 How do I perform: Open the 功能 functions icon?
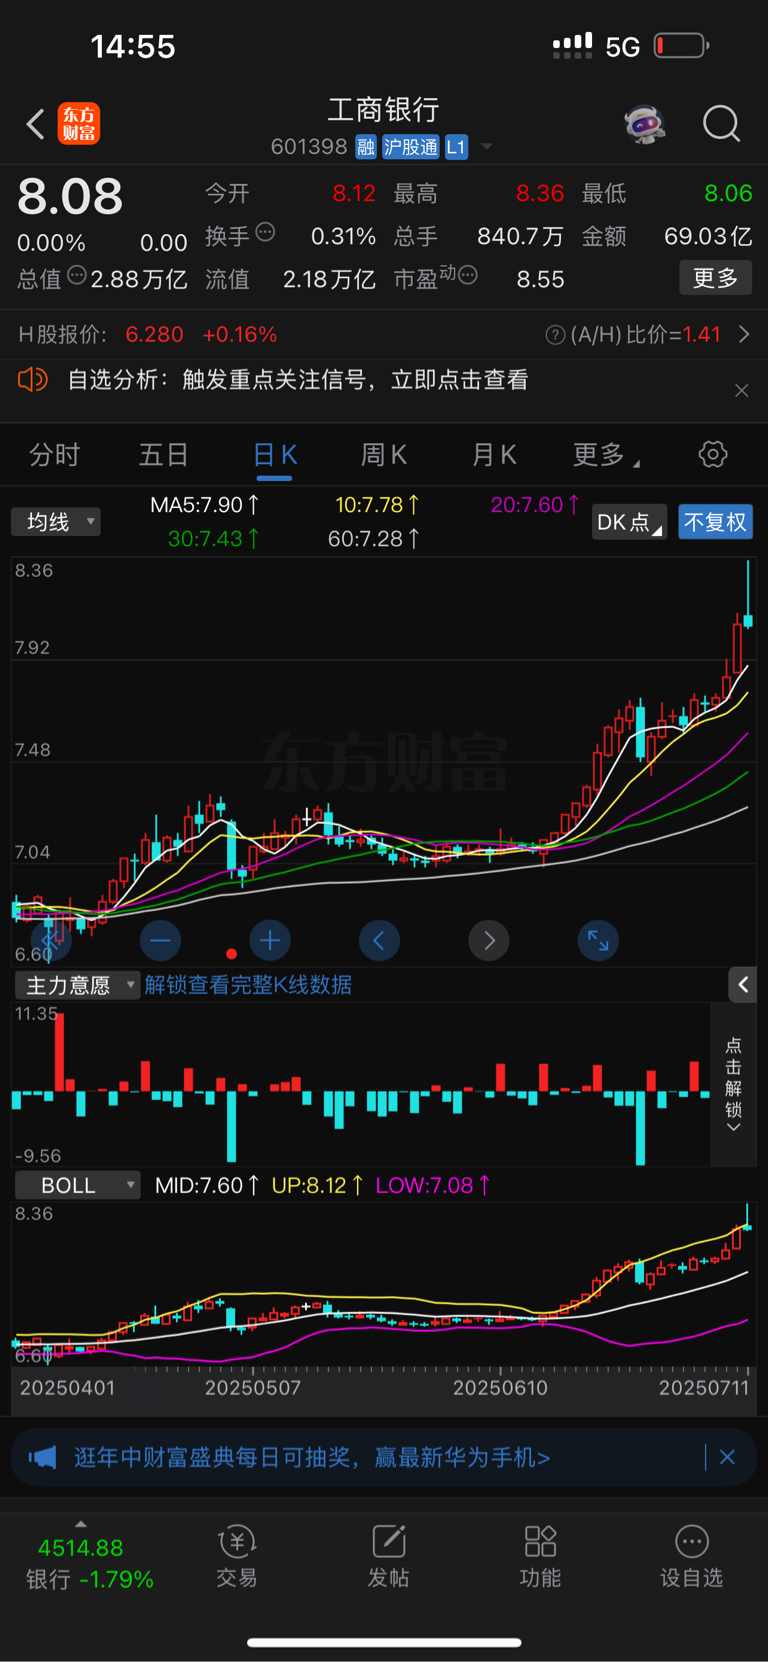tap(540, 1557)
